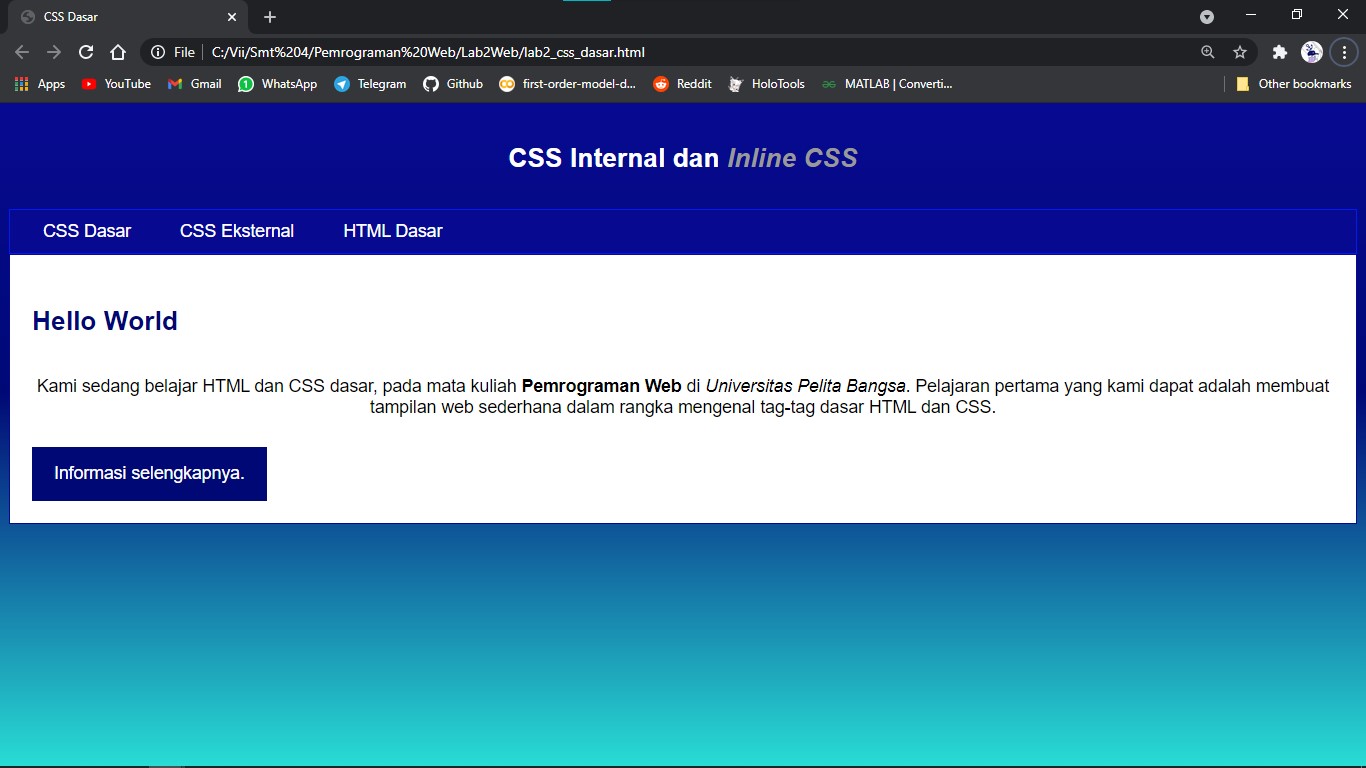Open the zoom magnifier control in the address bar
Viewport: 1366px width, 768px height.
(x=1207, y=51)
